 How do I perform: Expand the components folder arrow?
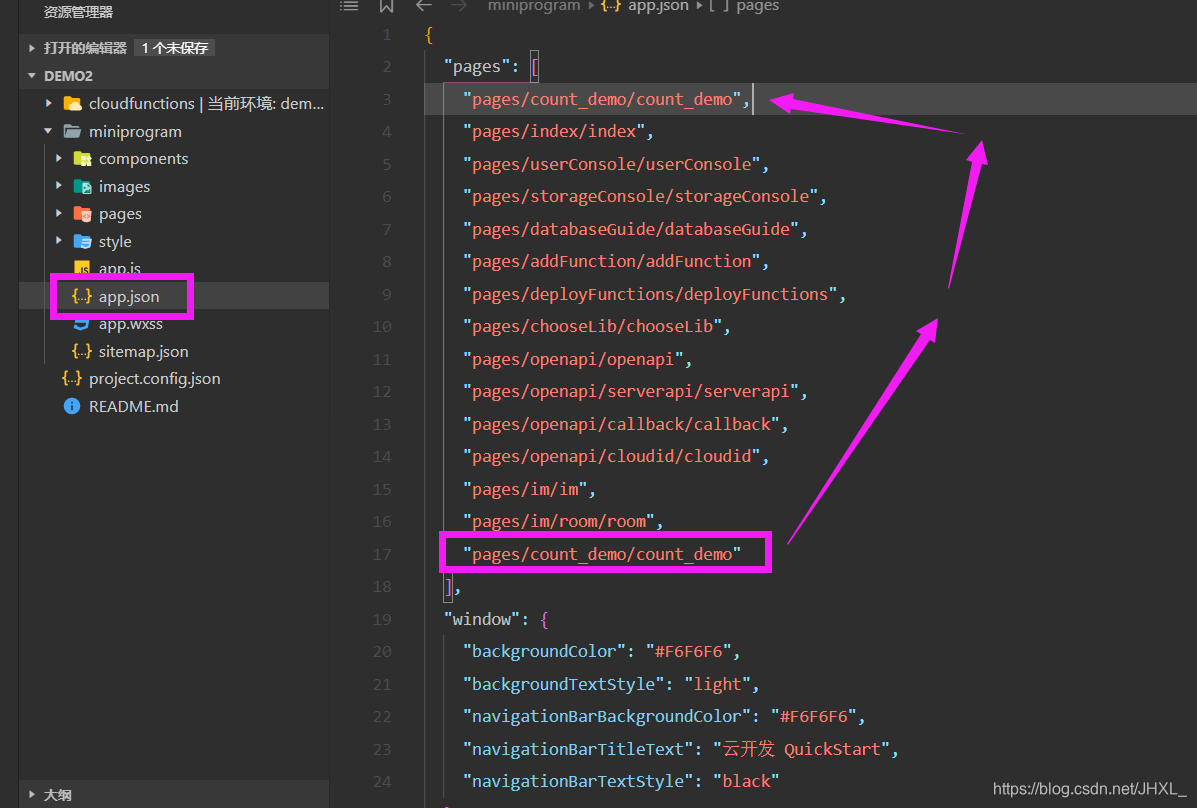pos(59,159)
